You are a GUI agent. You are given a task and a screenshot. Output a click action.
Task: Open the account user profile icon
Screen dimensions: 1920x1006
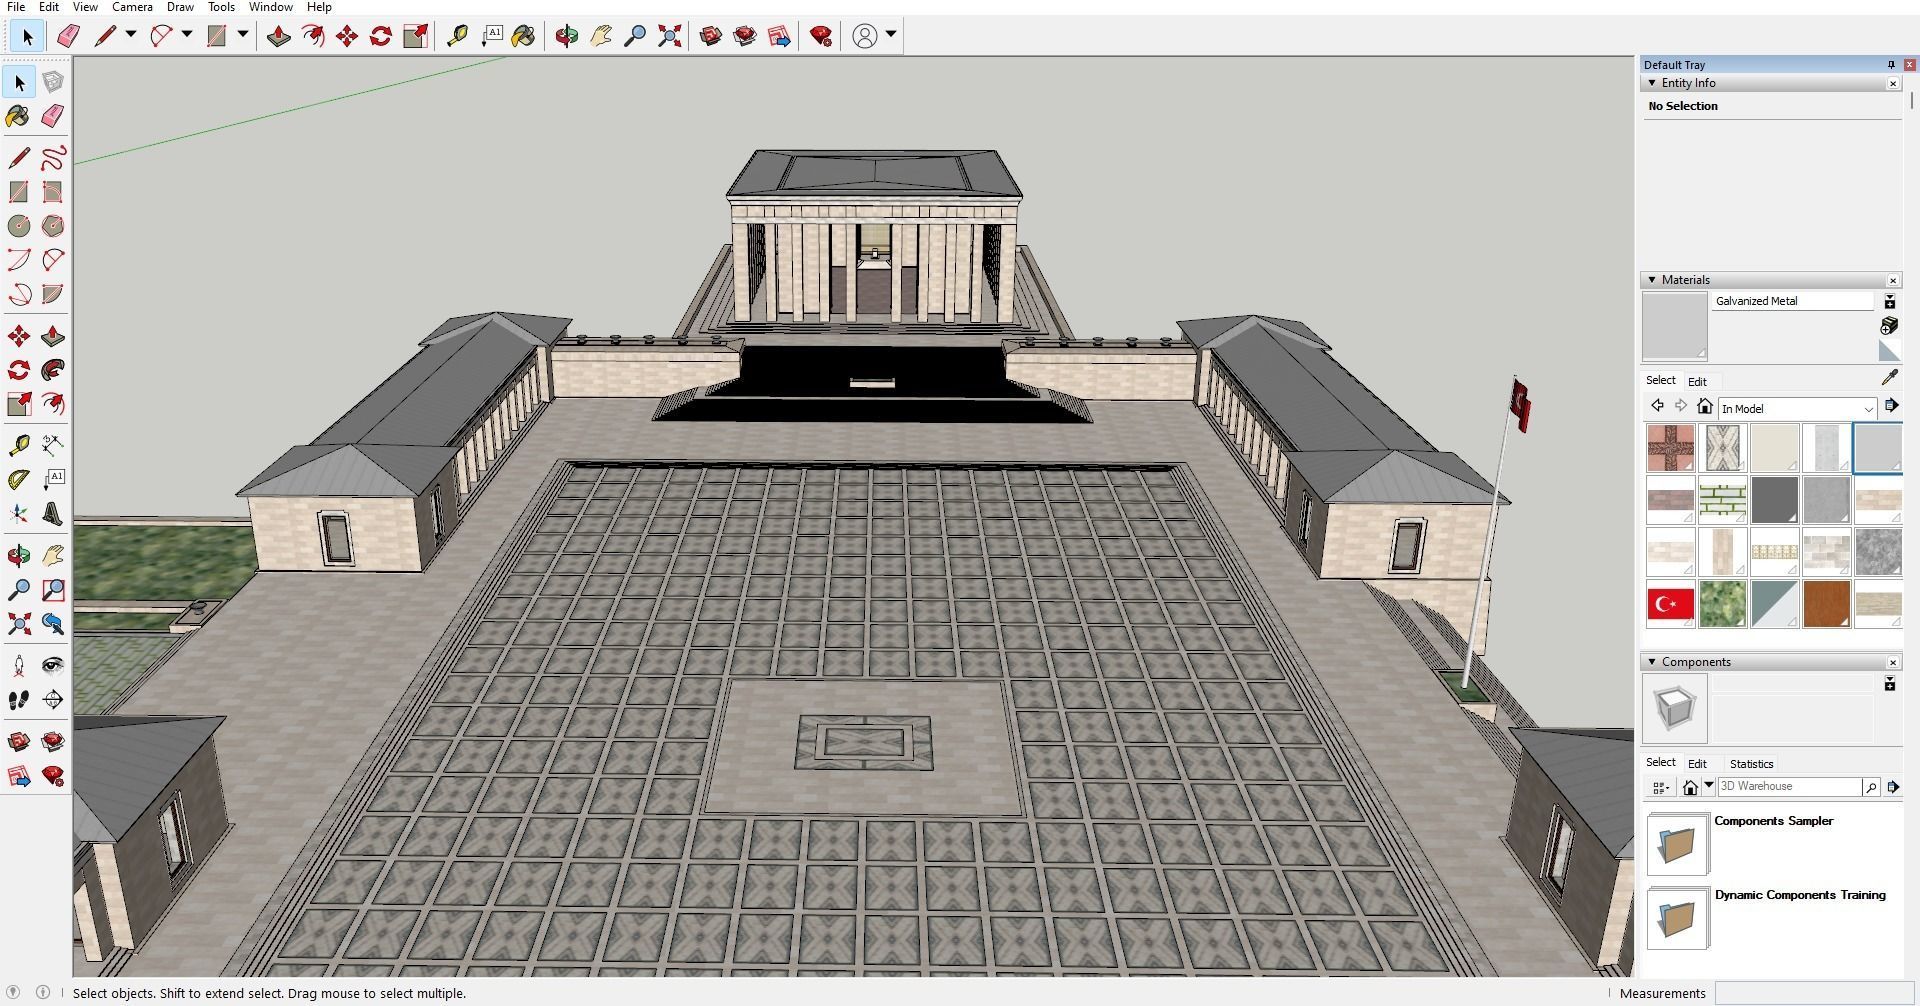coord(865,36)
